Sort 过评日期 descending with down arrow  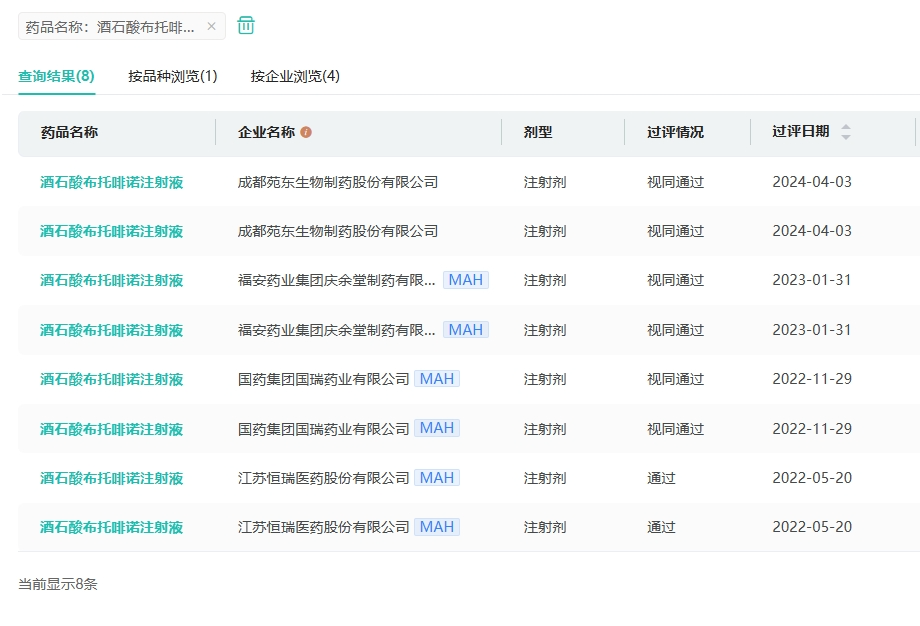(x=846, y=137)
